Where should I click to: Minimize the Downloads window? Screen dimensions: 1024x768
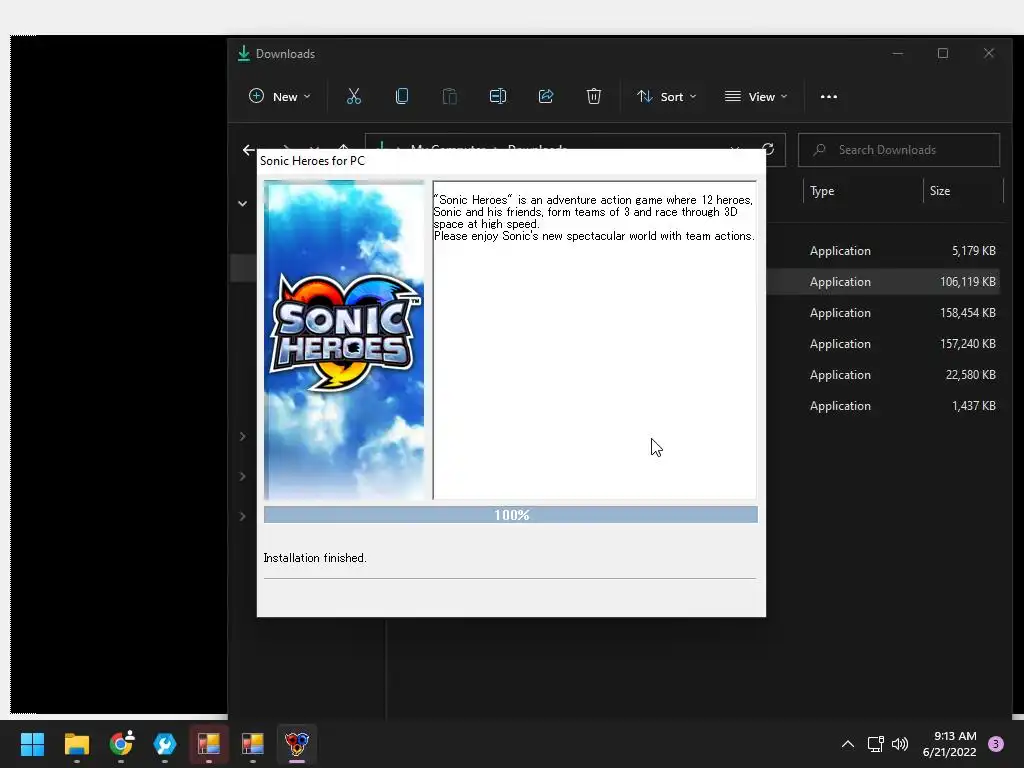coord(898,54)
